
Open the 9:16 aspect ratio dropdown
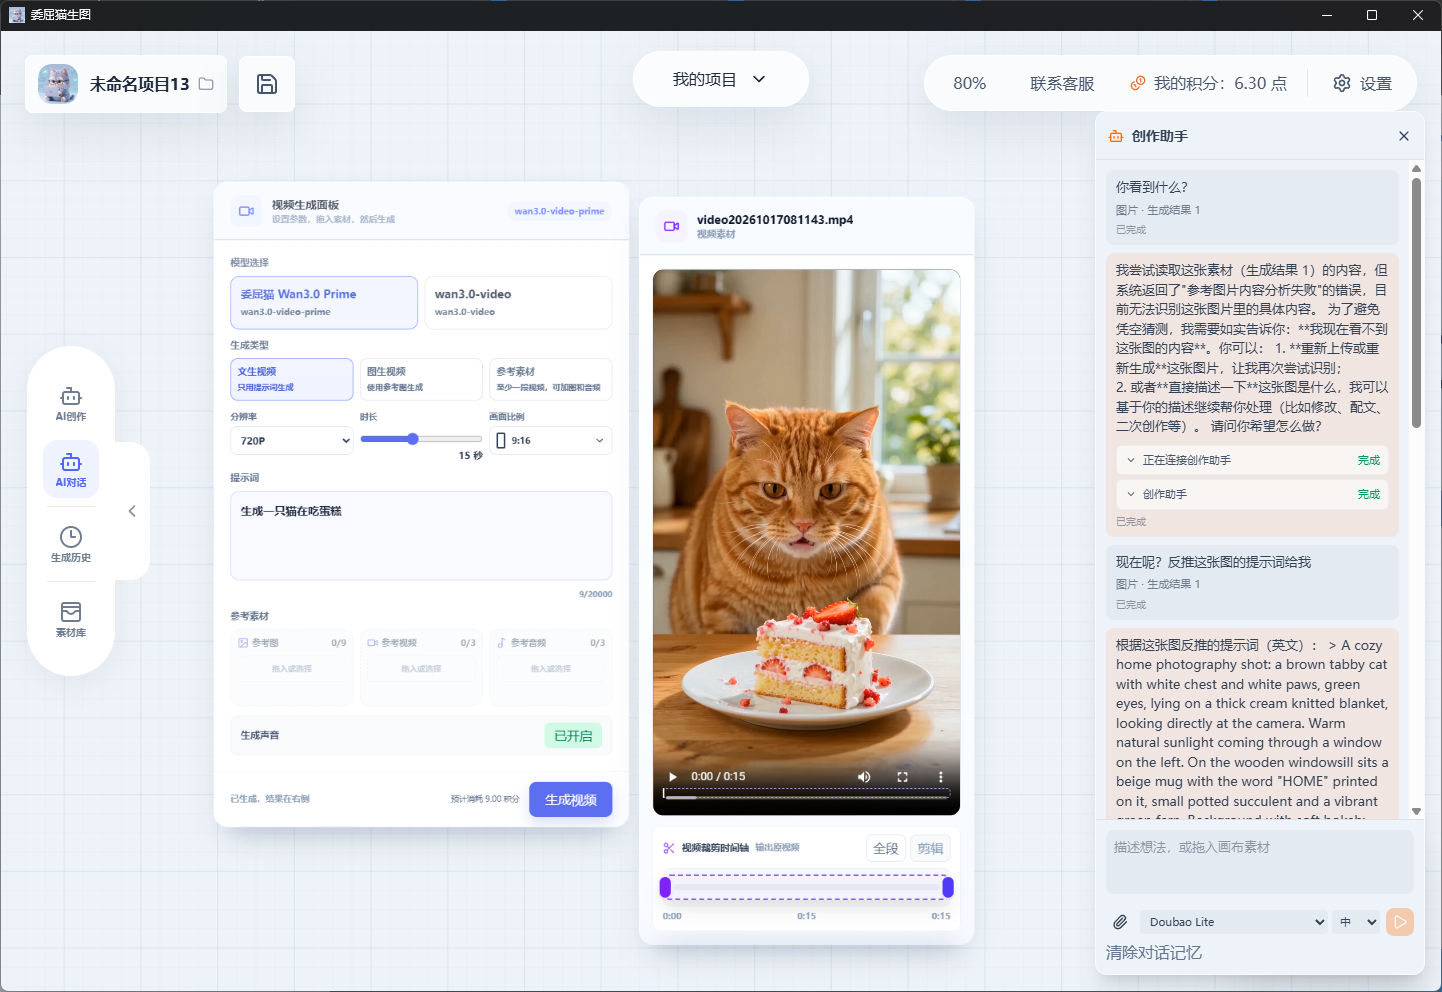[550, 440]
